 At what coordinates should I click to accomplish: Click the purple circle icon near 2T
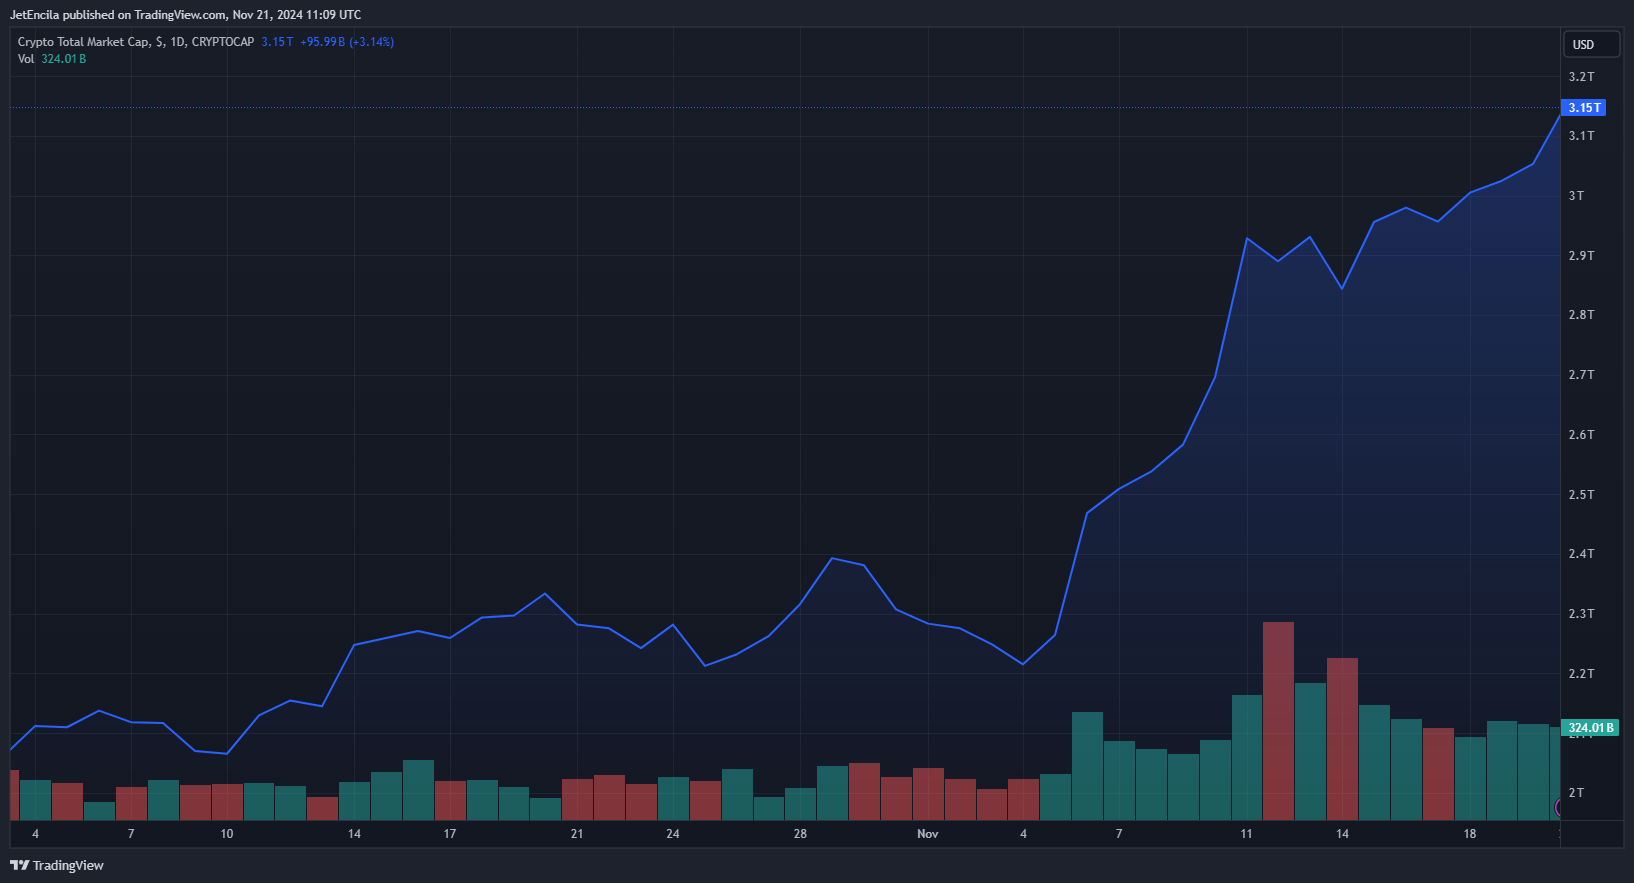point(1558,807)
